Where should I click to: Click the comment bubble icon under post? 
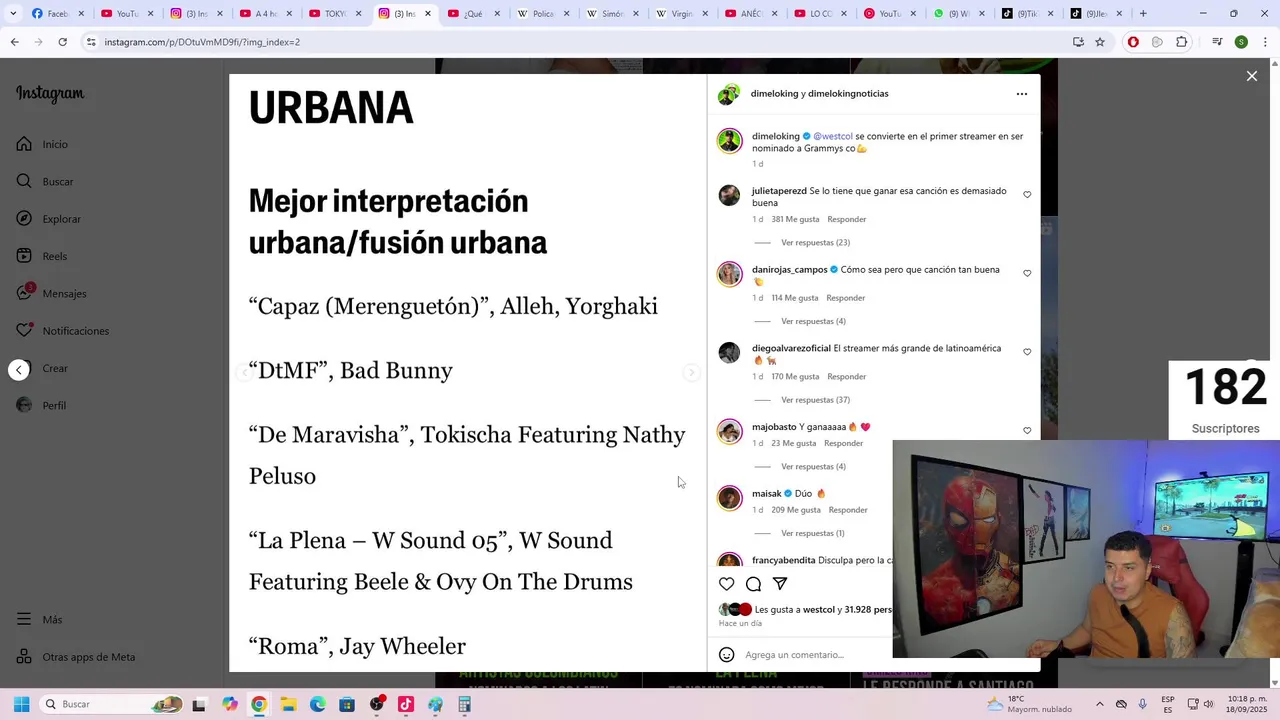[x=754, y=584]
